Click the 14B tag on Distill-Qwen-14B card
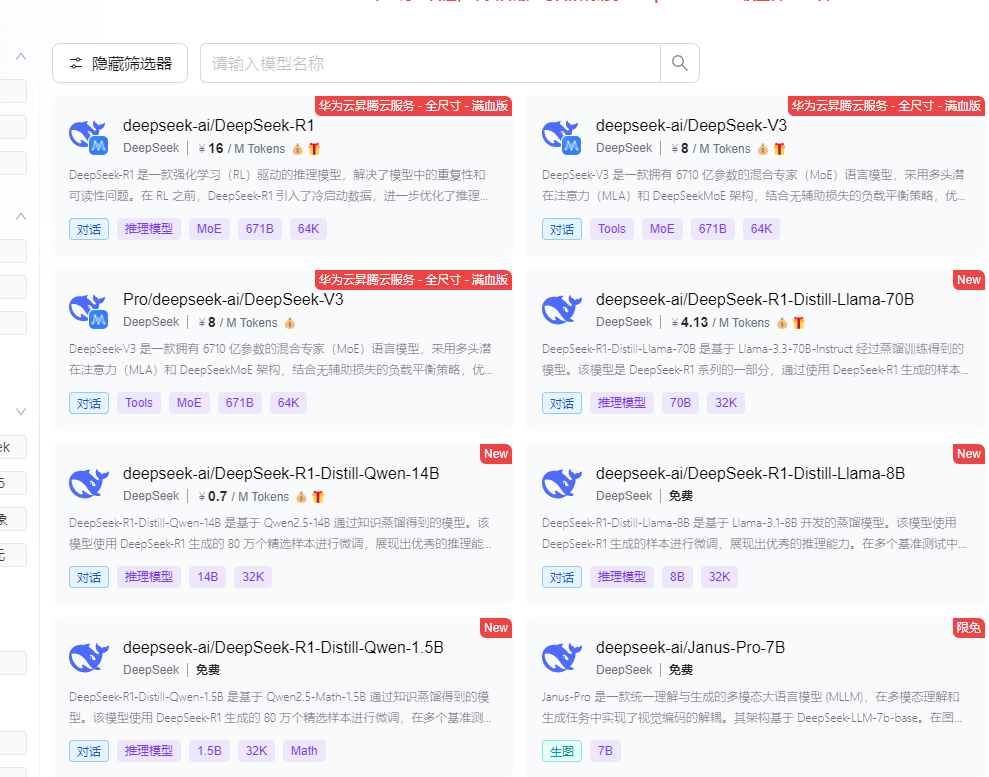The width and height of the screenshot is (989, 777). [208, 577]
